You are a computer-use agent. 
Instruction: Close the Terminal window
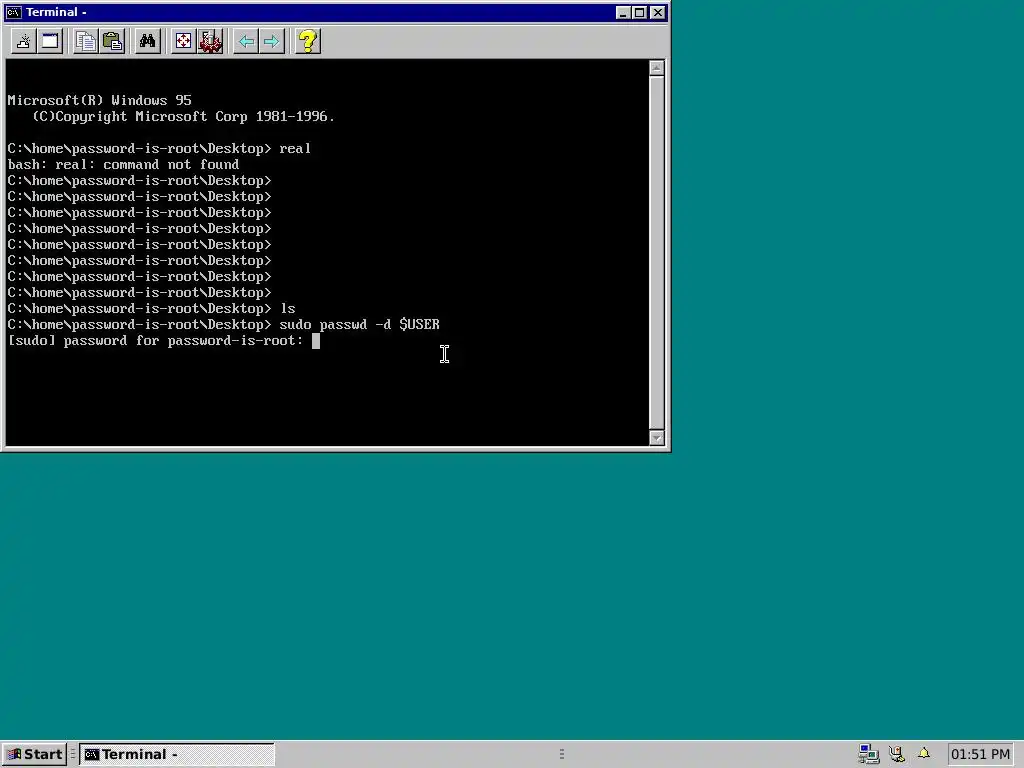click(x=658, y=12)
